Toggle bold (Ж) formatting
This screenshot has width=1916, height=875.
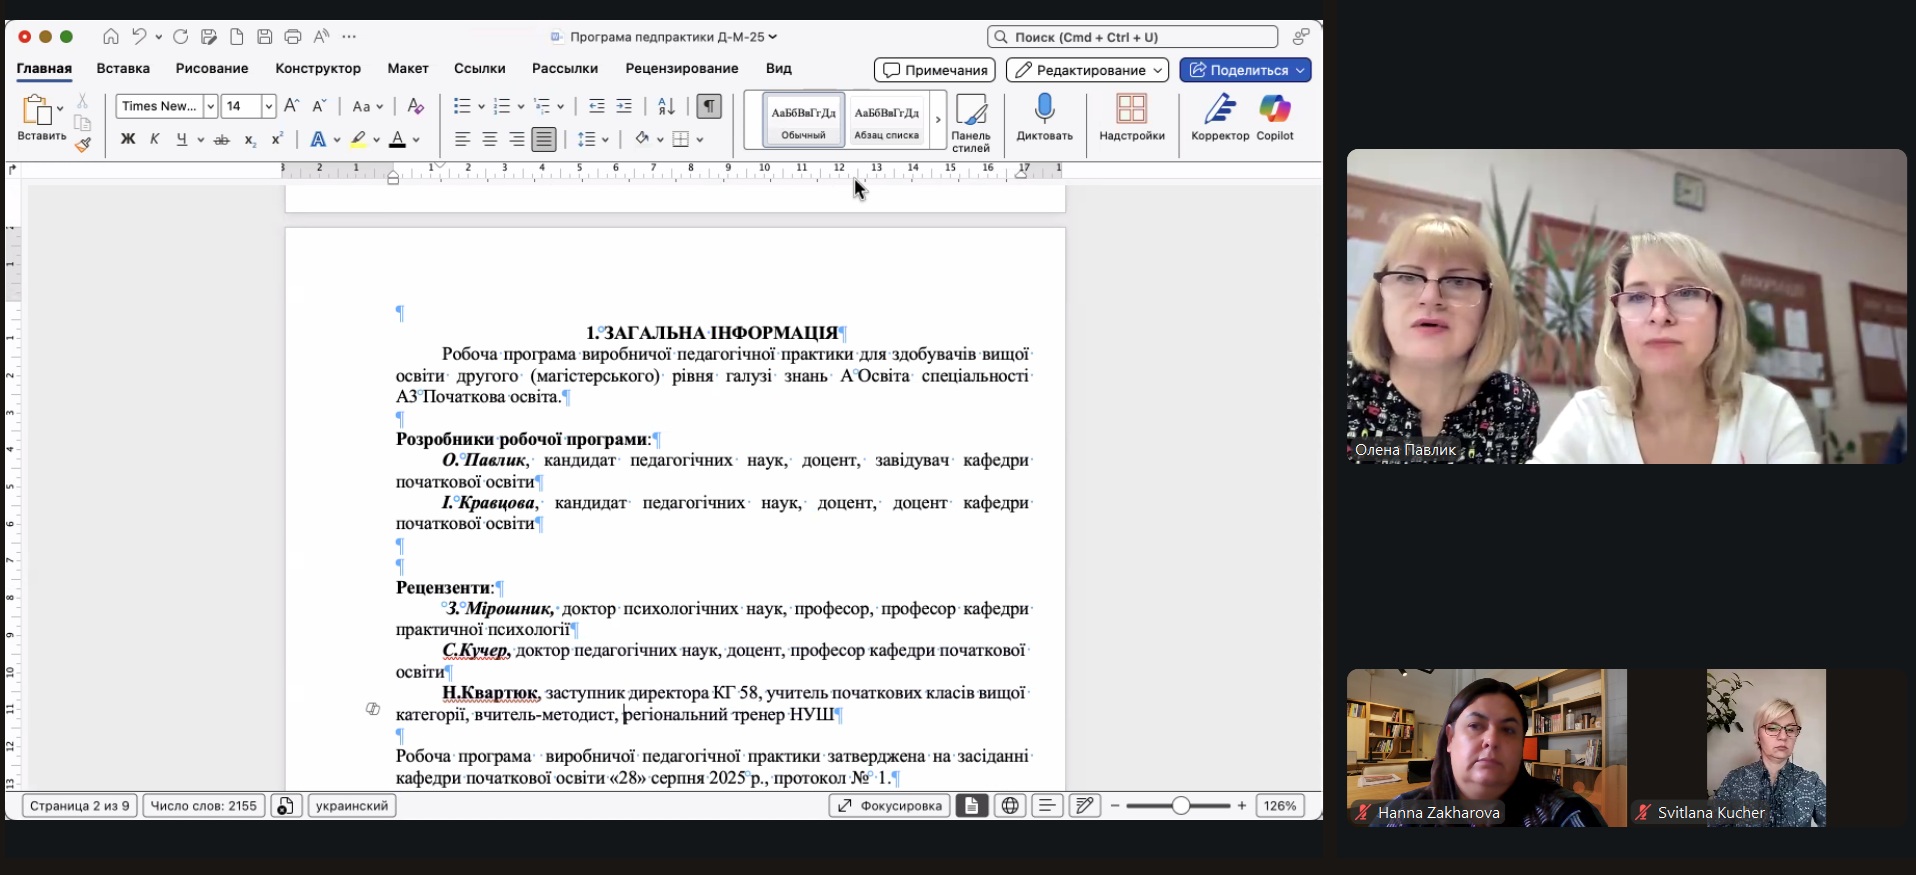(x=128, y=139)
